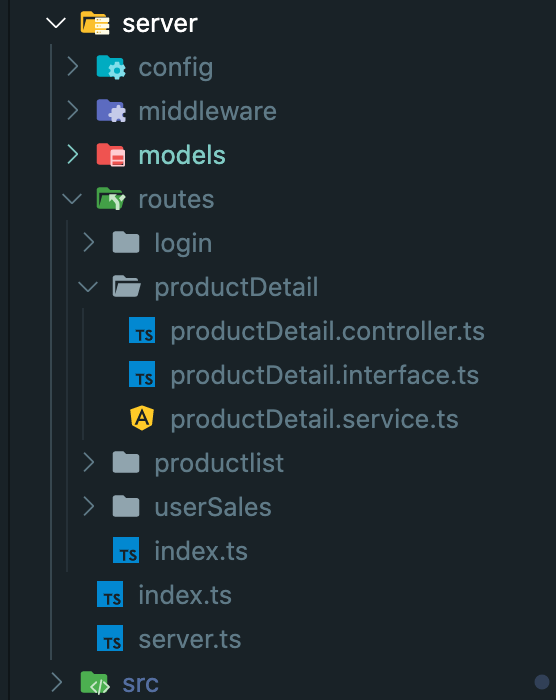Viewport: 556px width, 700px height.
Task: Click the dark circle badge beside src
Action: (542, 682)
